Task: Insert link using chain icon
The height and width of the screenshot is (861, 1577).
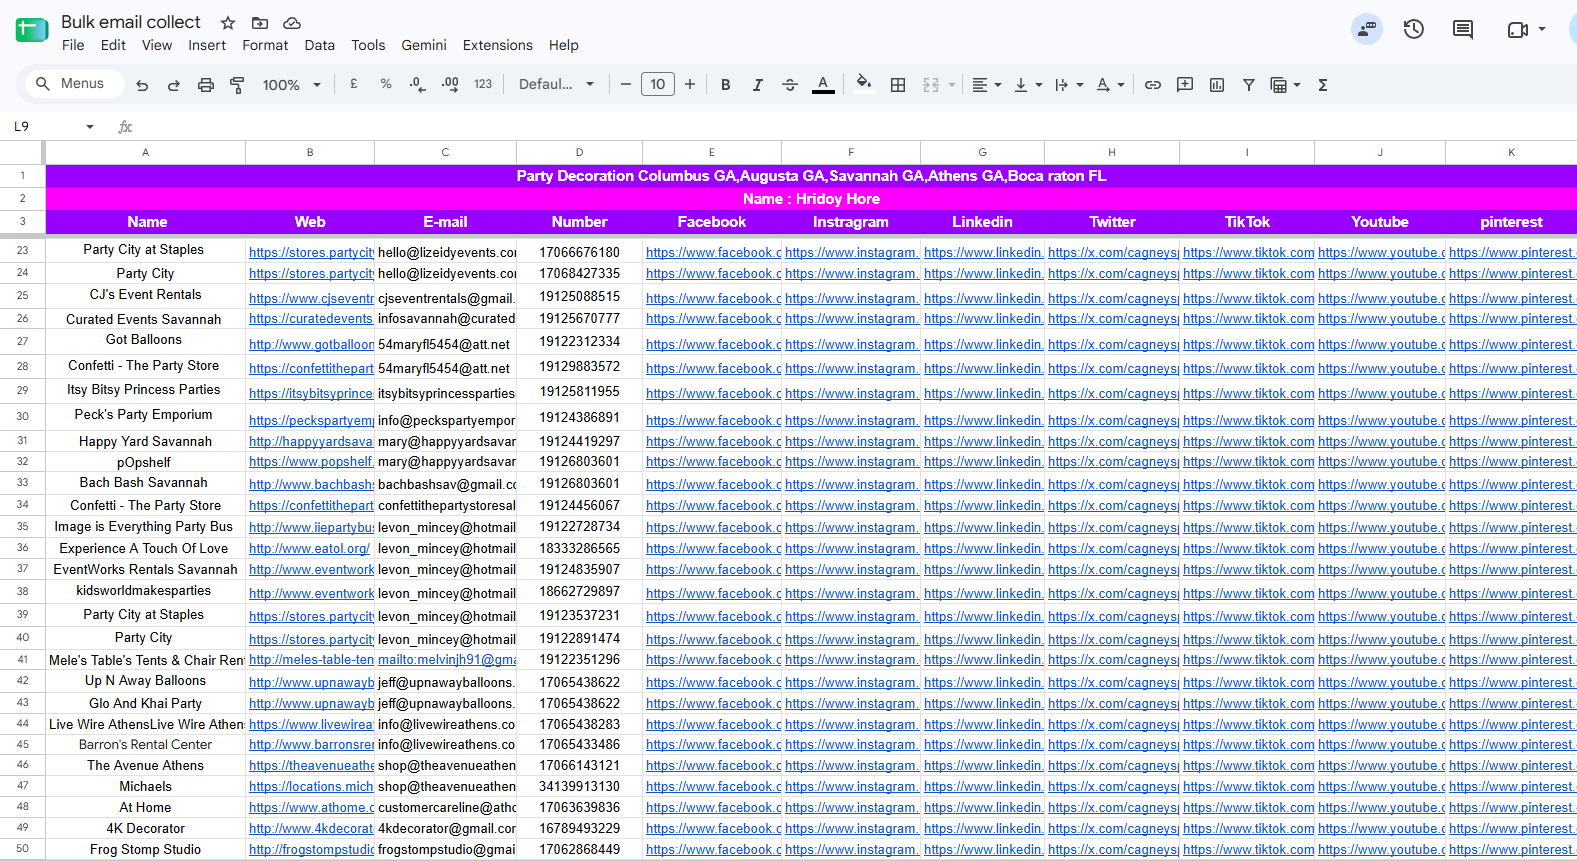Action: (1153, 85)
